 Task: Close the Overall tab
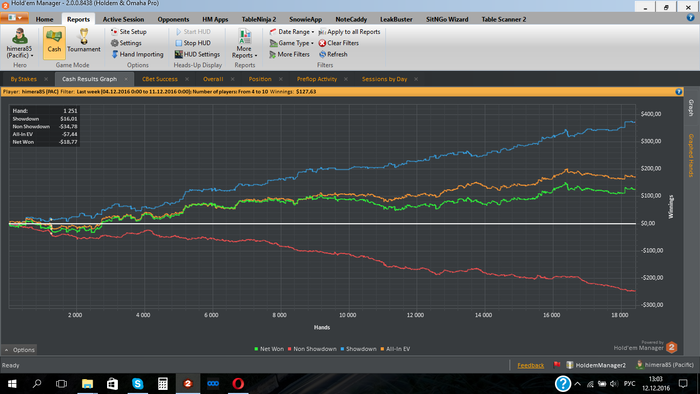point(233,79)
